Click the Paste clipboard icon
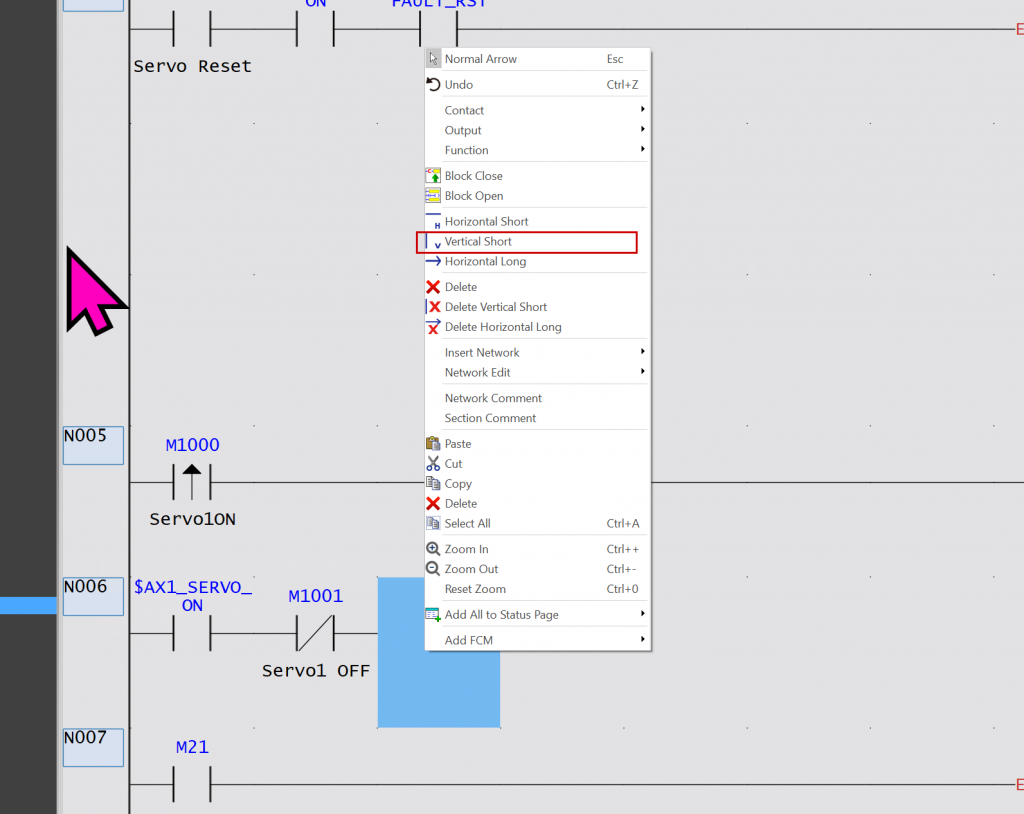1024x814 pixels. coord(433,444)
